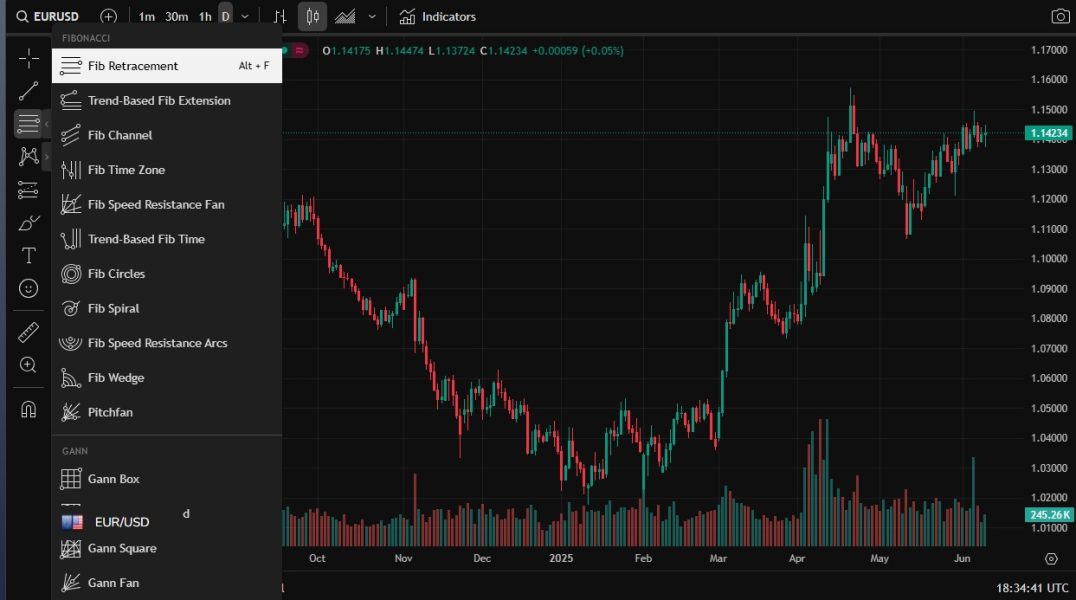Select the trend line drawing tool
The width and height of the screenshot is (1076, 600).
tap(28, 91)
